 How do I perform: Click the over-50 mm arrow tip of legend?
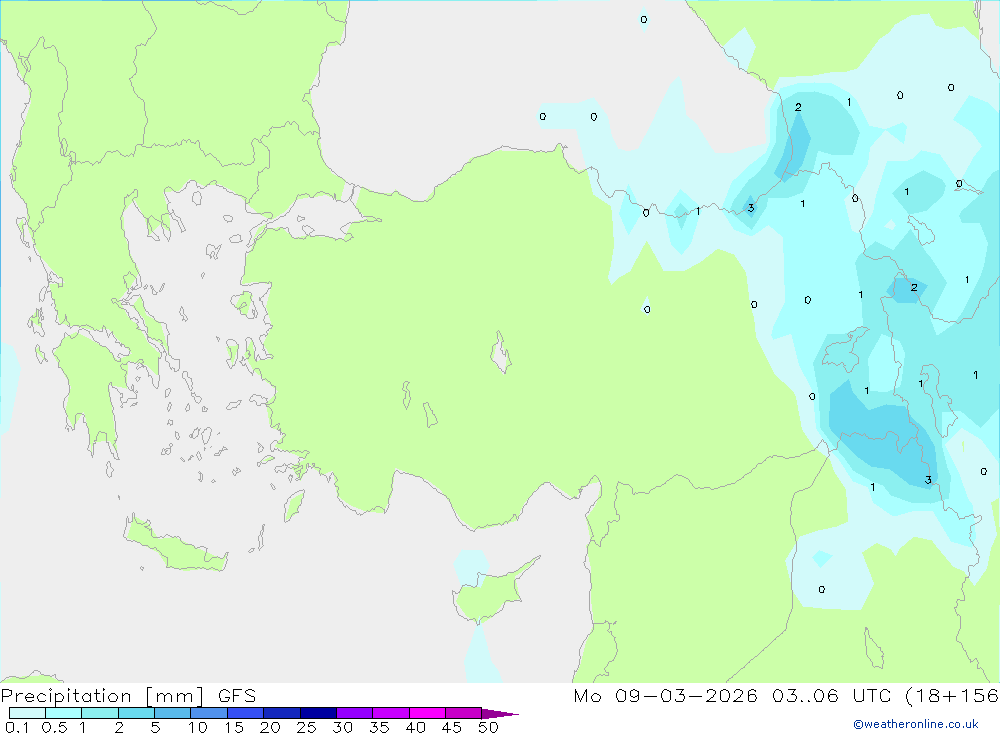[500, 714]
